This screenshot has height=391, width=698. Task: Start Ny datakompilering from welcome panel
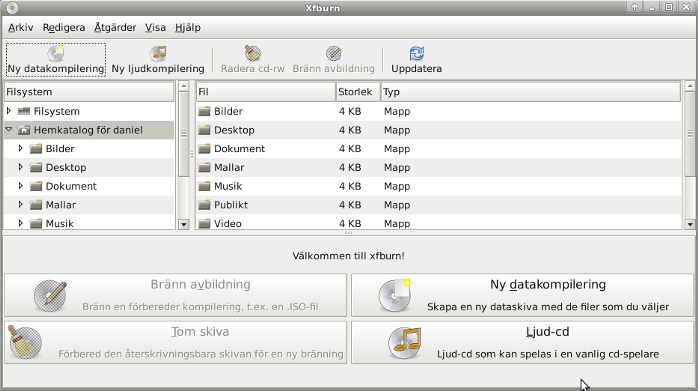coord(522,295)
